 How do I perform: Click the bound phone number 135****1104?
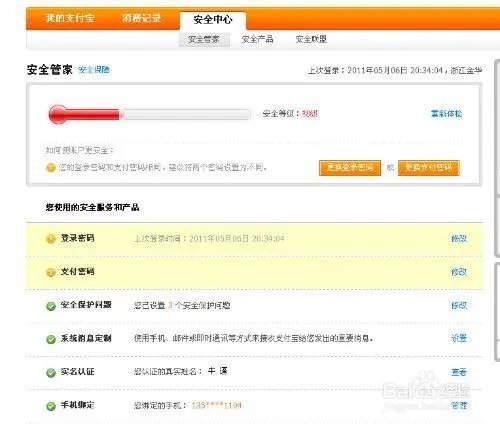pyautogui.click(x=216, y=406)
